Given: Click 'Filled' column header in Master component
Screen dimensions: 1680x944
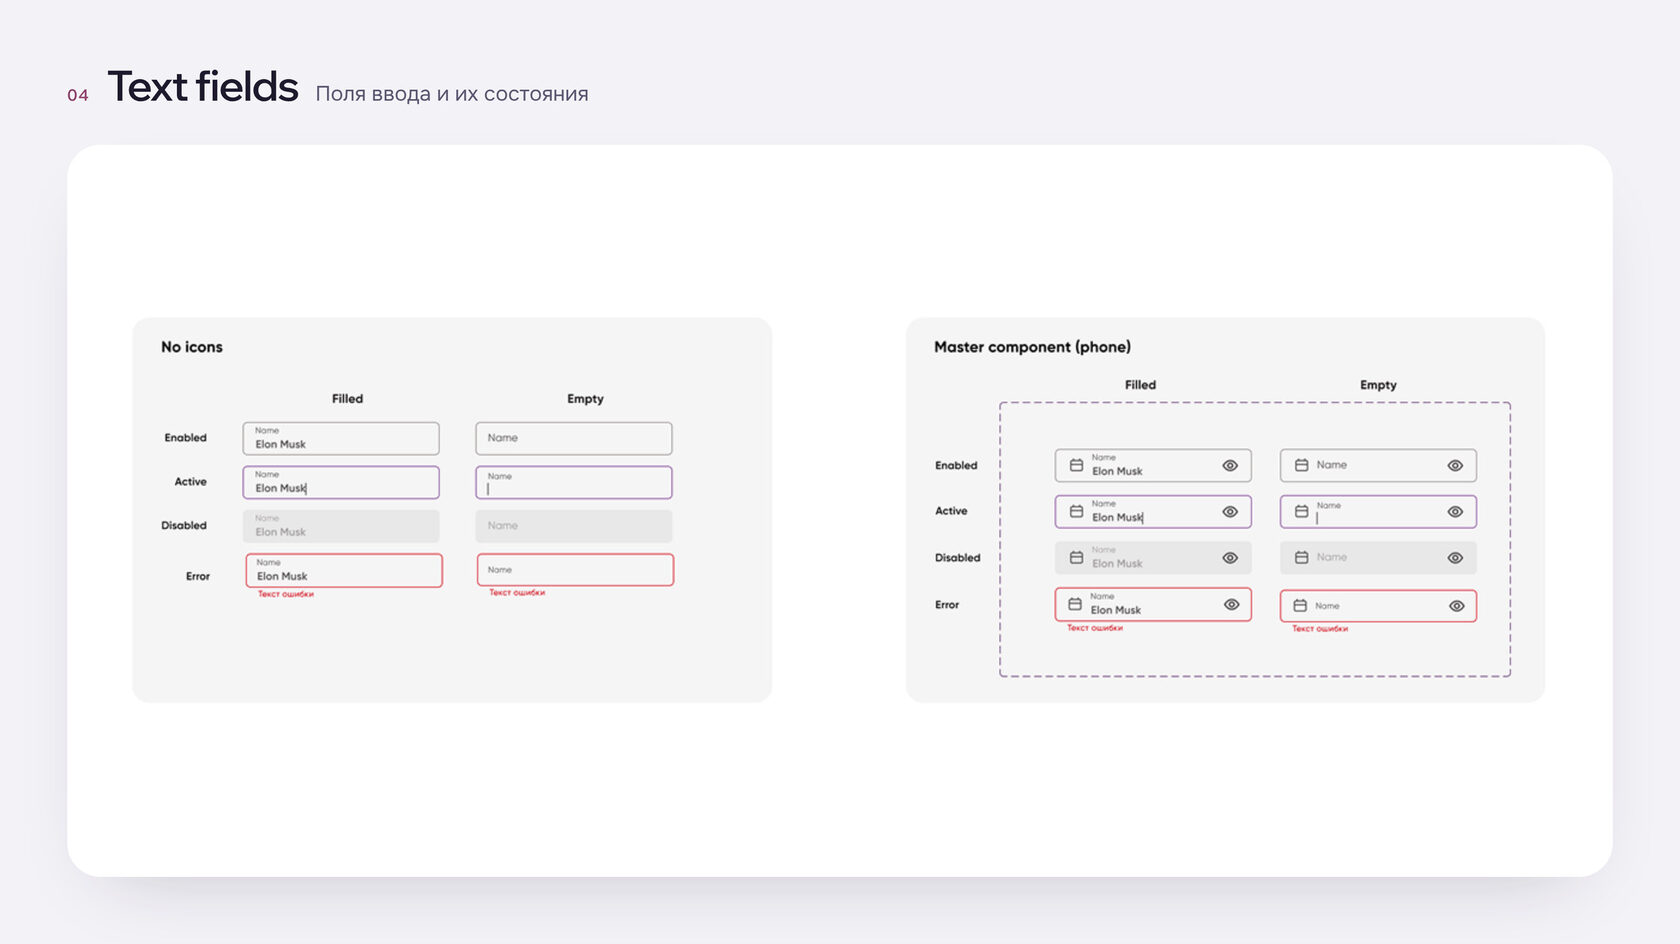Looking at the screenshot, I should click(1140, 384).
